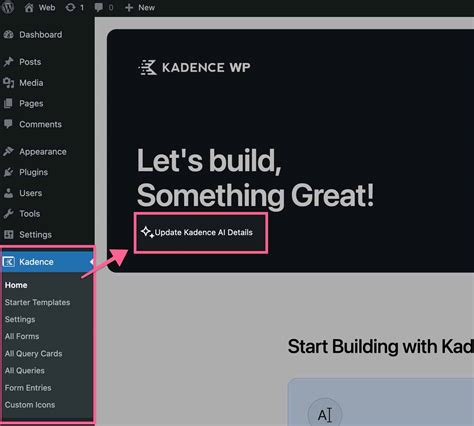The height and width of the screenshot is (426, 474).
Task: Collapse the Kadence menu arrow
Action: pyautogui.click(x=91, y=262)
